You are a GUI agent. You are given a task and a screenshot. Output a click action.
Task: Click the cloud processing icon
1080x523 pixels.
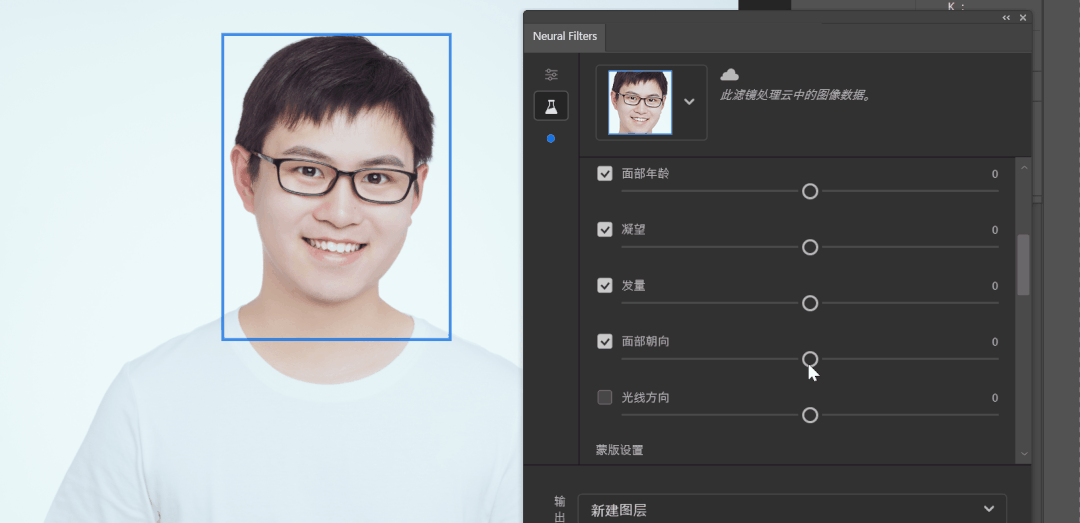point(729,74)
